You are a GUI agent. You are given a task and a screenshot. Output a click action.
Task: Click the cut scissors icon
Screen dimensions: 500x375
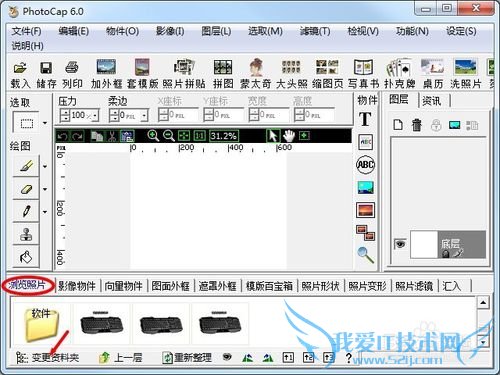[112, 136]
